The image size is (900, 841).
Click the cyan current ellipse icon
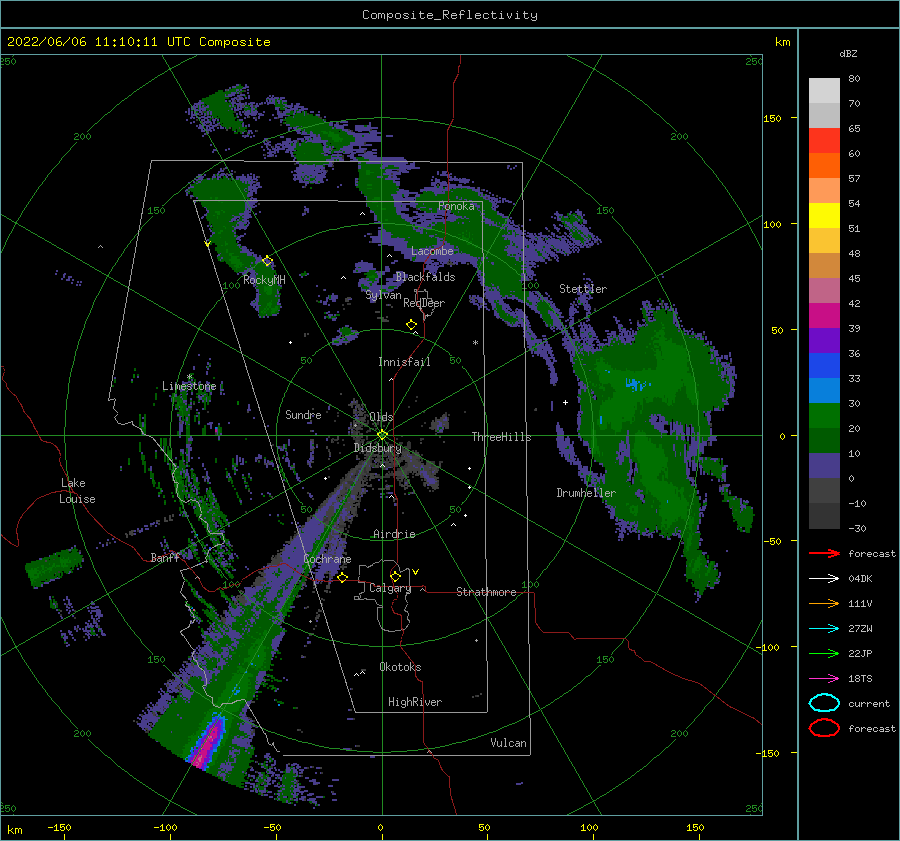(824, 703)
